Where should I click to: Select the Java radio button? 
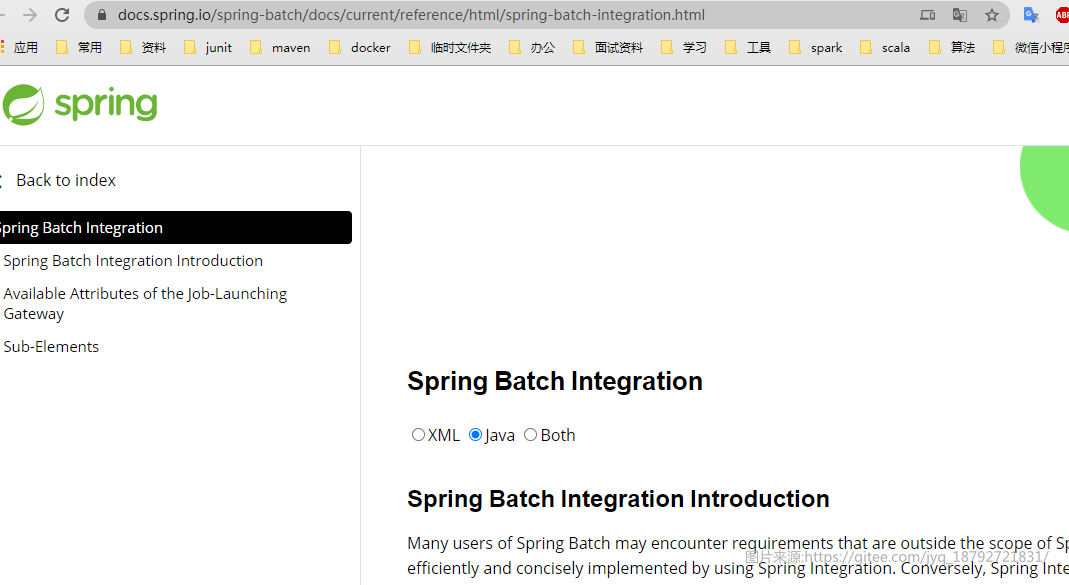click(475, 434)
